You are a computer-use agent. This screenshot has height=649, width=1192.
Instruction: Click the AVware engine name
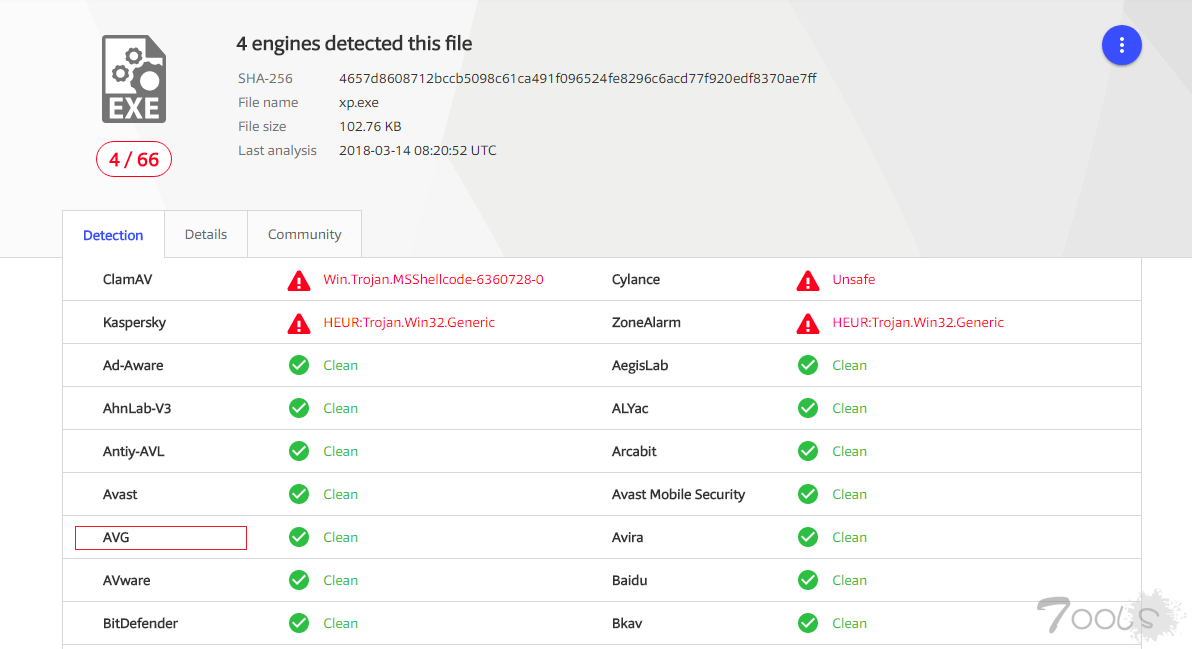(x=127, y=580)
